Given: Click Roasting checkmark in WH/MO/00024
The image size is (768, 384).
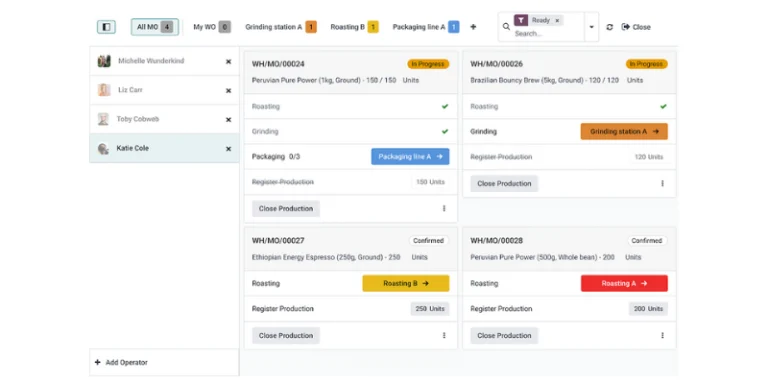Looking at the screenshot, I should click(445, 106).
